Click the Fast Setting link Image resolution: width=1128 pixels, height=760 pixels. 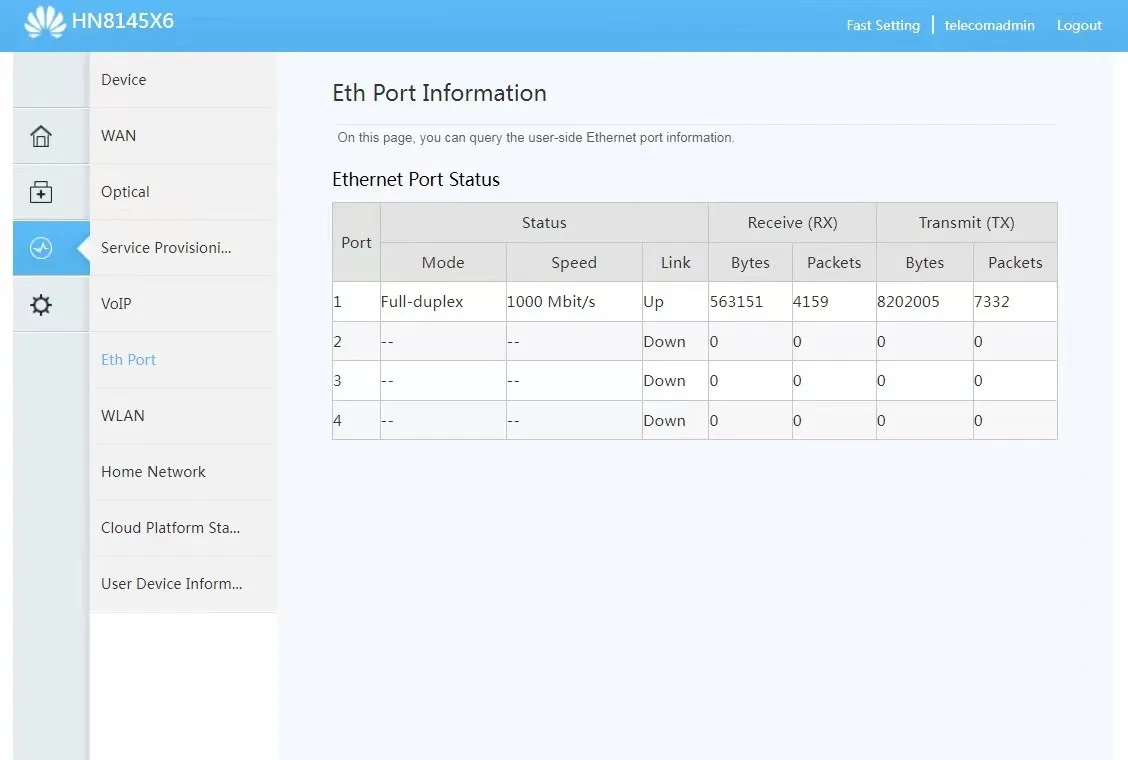pos(882,26)
